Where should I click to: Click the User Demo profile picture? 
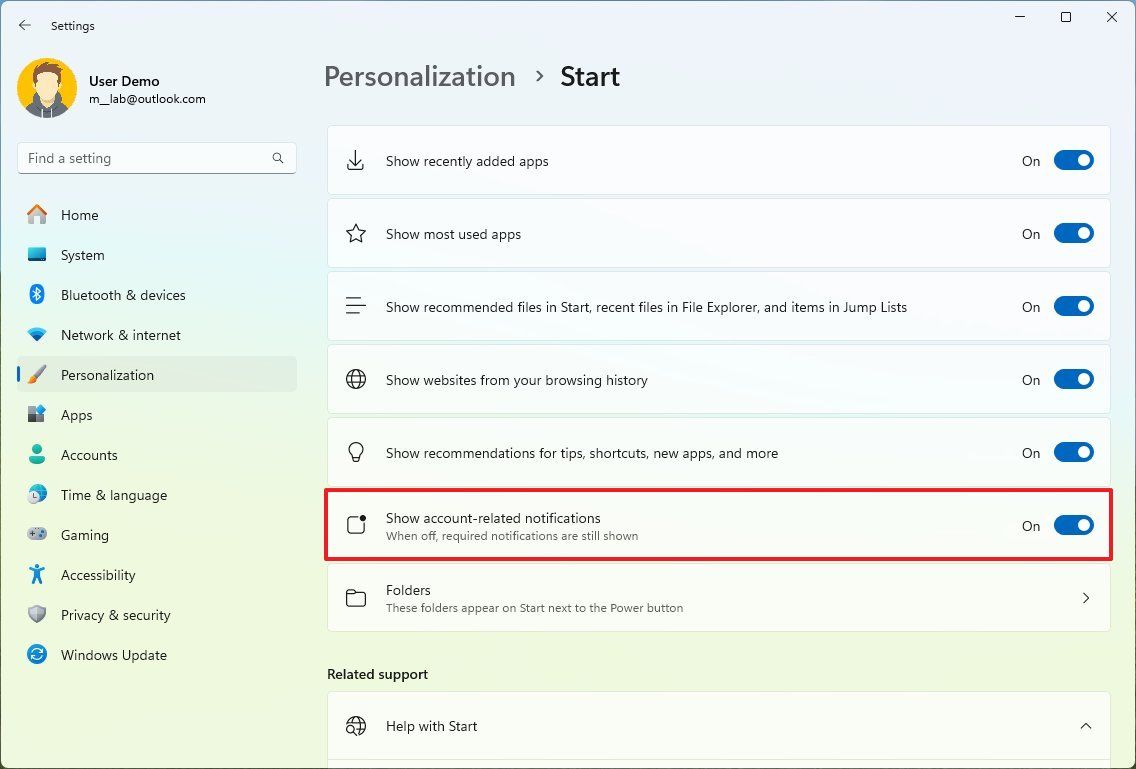(47, 88)
